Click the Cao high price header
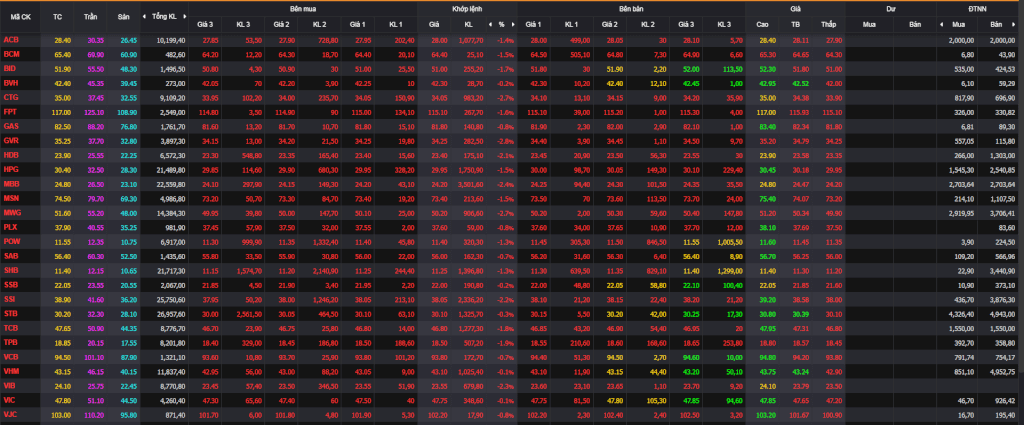Image resolution: width=1024 pixels, height=425 pixels. point(761,25)
